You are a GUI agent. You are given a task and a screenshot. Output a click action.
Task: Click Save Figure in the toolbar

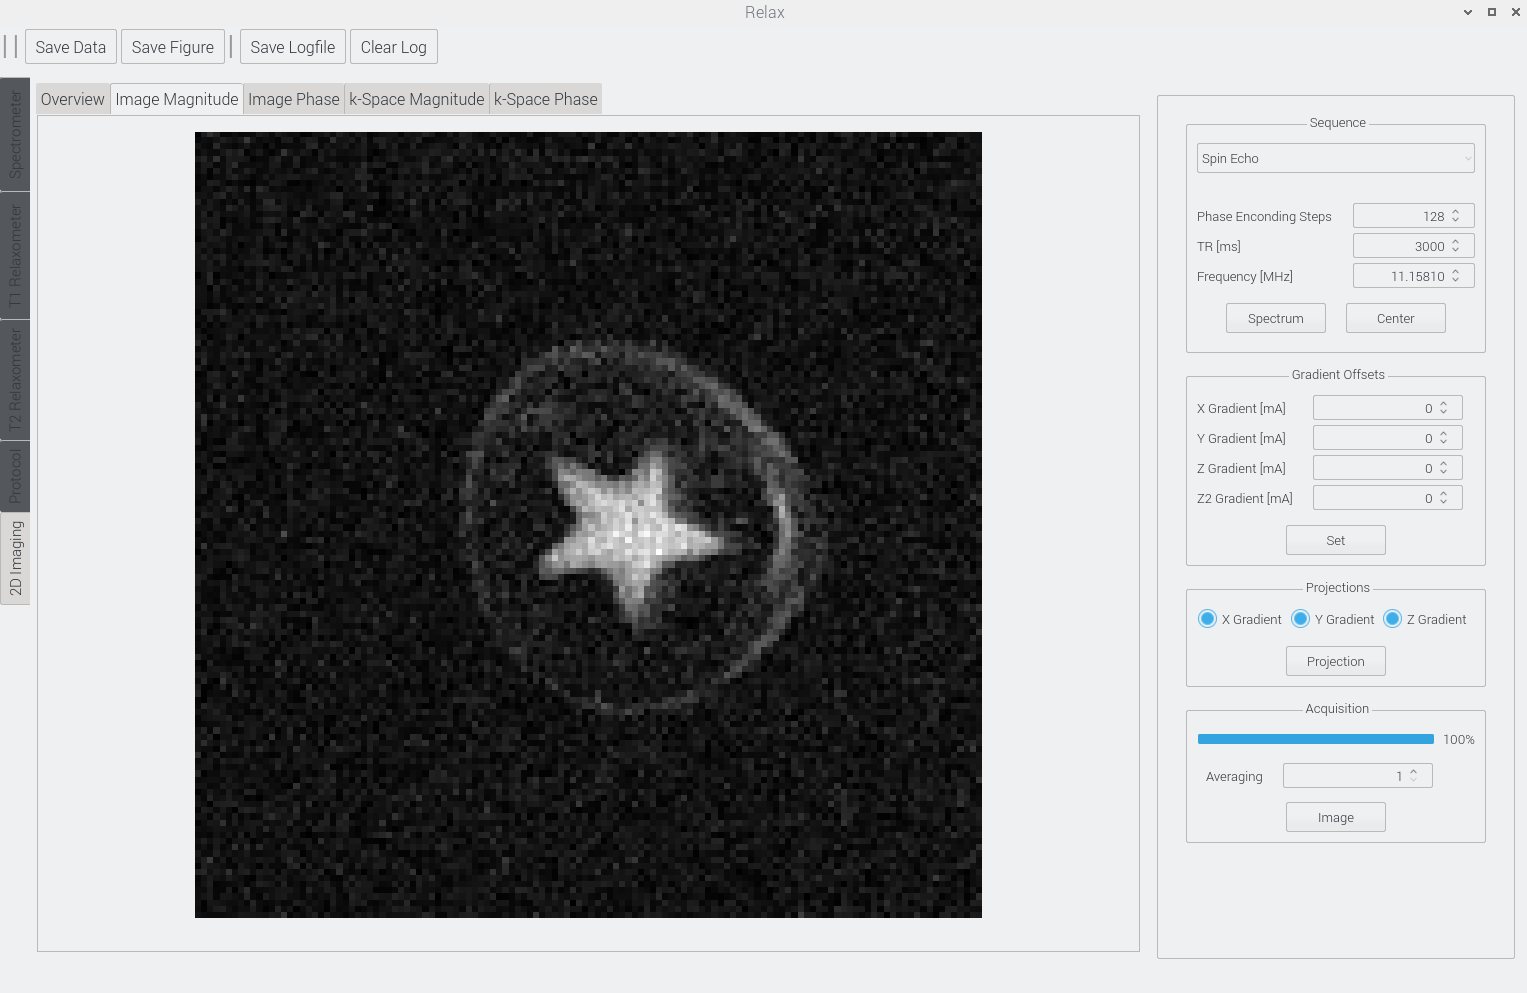pyautogui.click(x=172, y=47)
